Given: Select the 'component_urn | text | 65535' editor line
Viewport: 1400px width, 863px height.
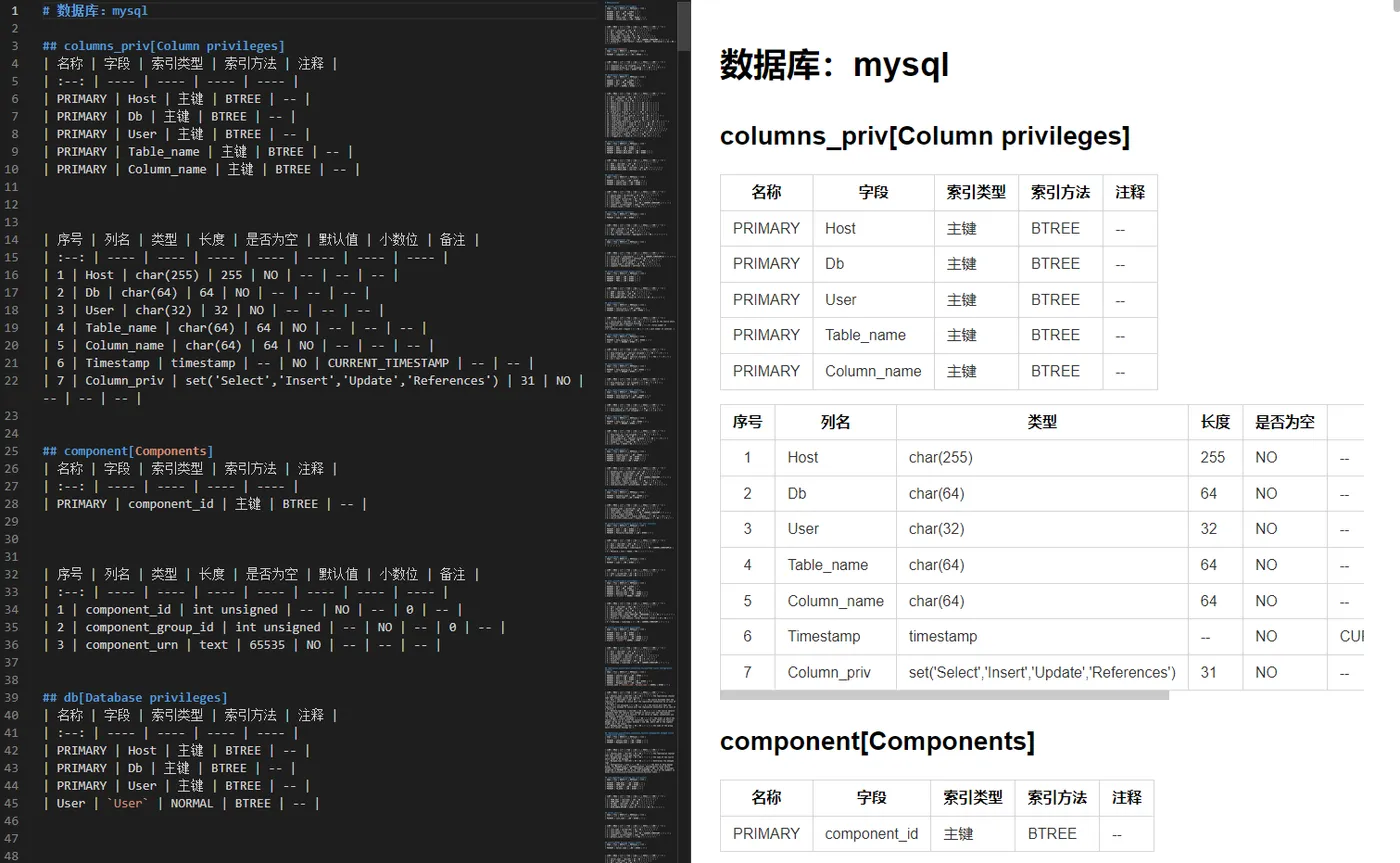Looking at the screenshot, I should pos(241,645).
